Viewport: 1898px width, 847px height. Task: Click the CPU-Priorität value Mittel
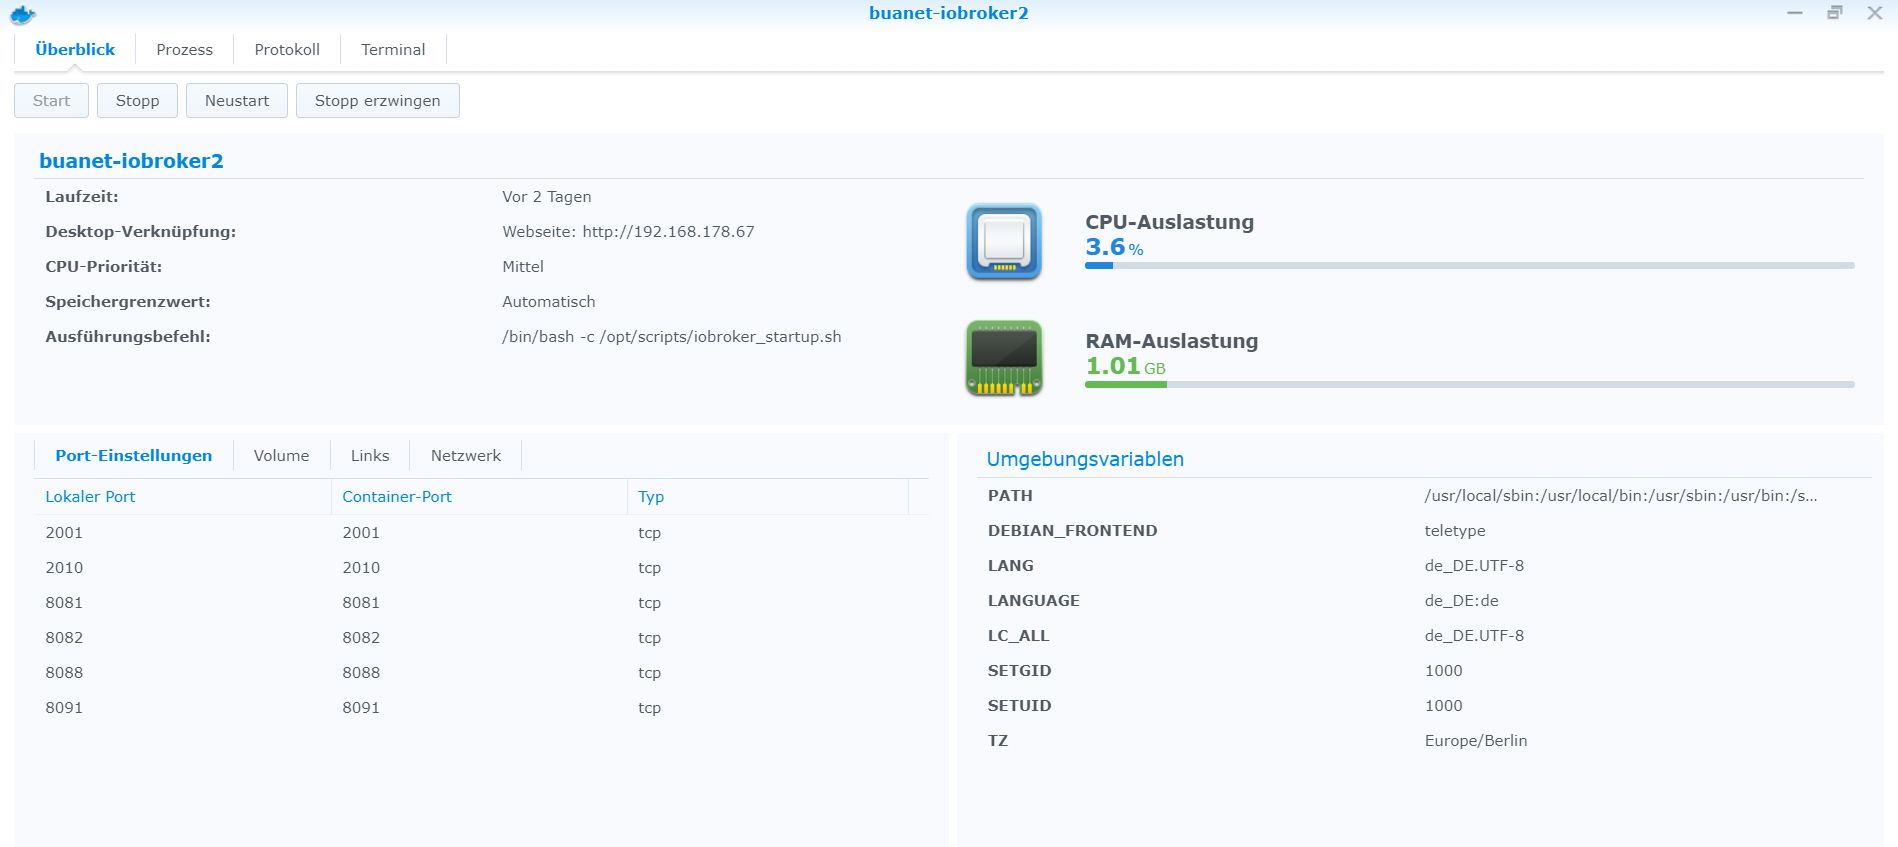coord(523,266)
